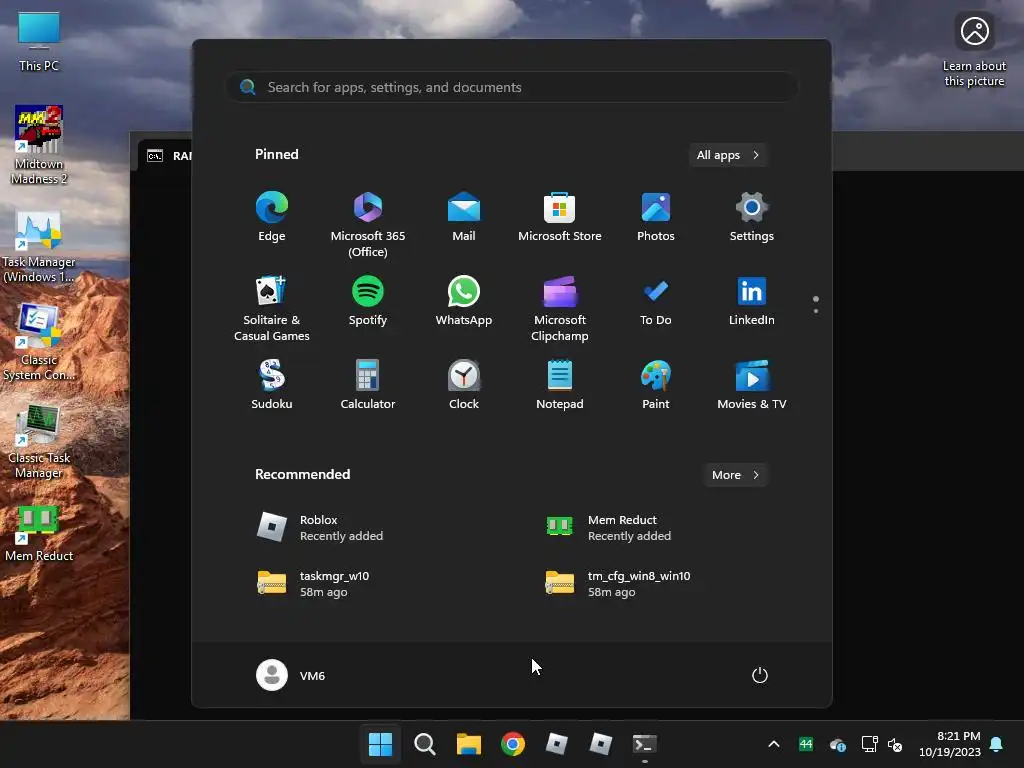Open the Mail app
Screen dimensions: 1024x768
point(464,217)
